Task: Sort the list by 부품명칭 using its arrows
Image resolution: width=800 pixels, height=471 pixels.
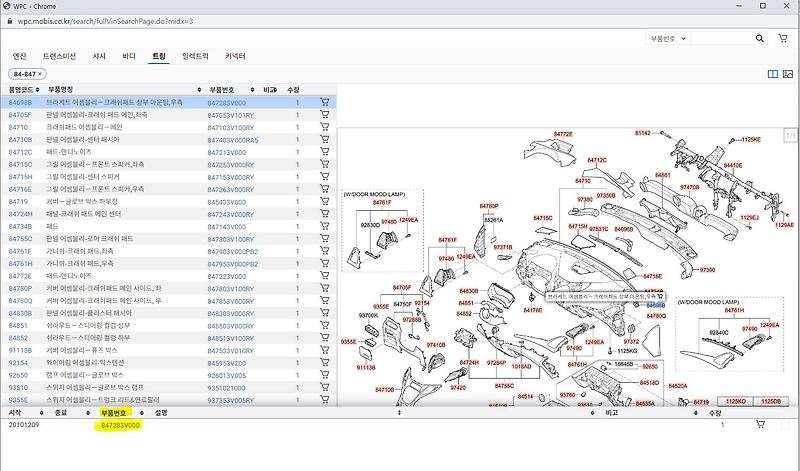Action: [x=199, y=89]
